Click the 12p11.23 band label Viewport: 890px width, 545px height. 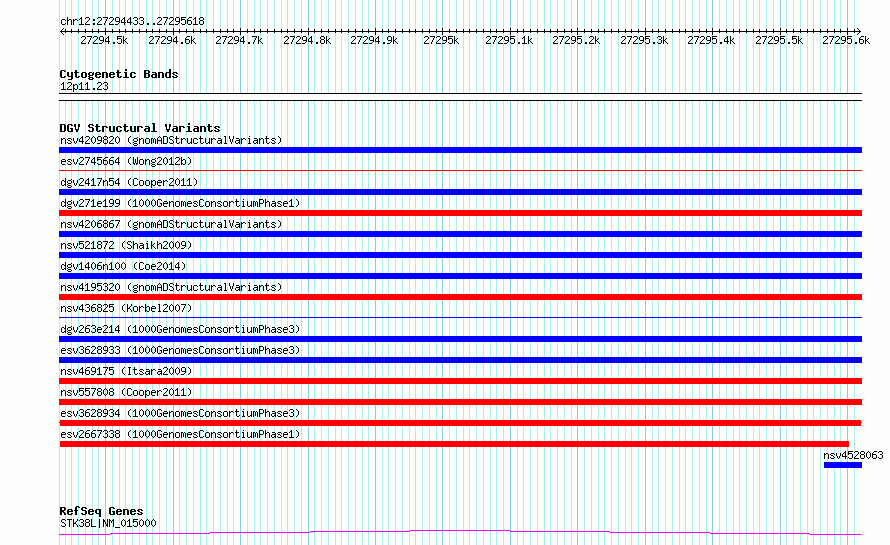pos(84,86)
